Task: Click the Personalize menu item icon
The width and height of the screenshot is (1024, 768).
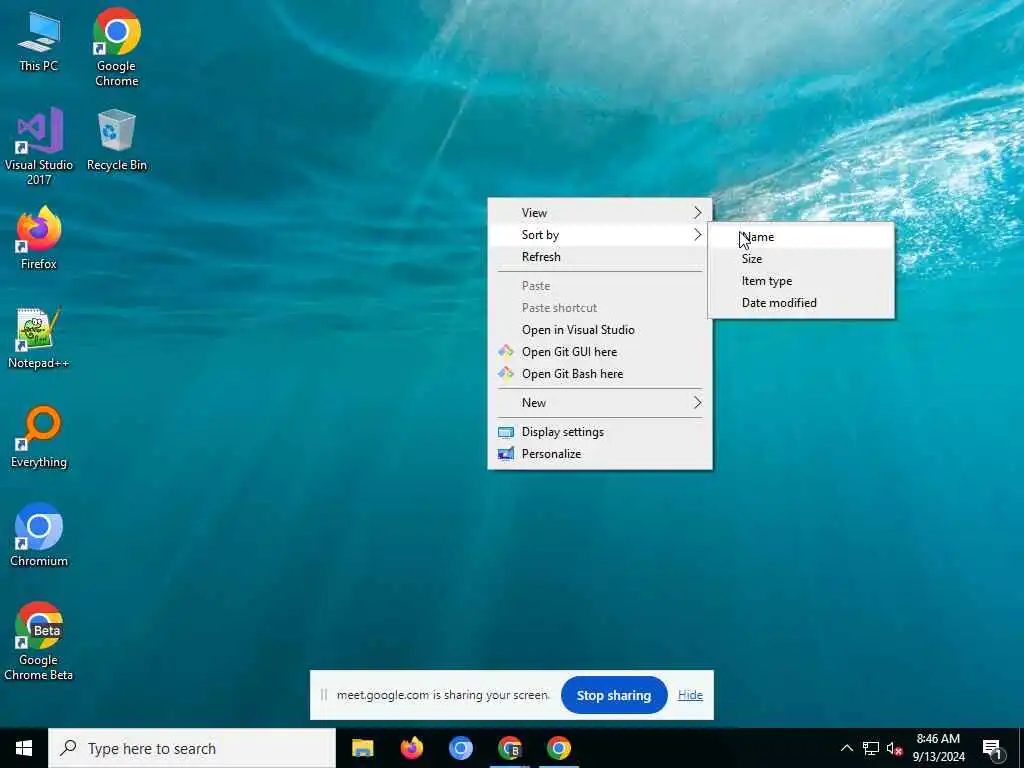Action: pyautogui.click(x=505, y=454)
